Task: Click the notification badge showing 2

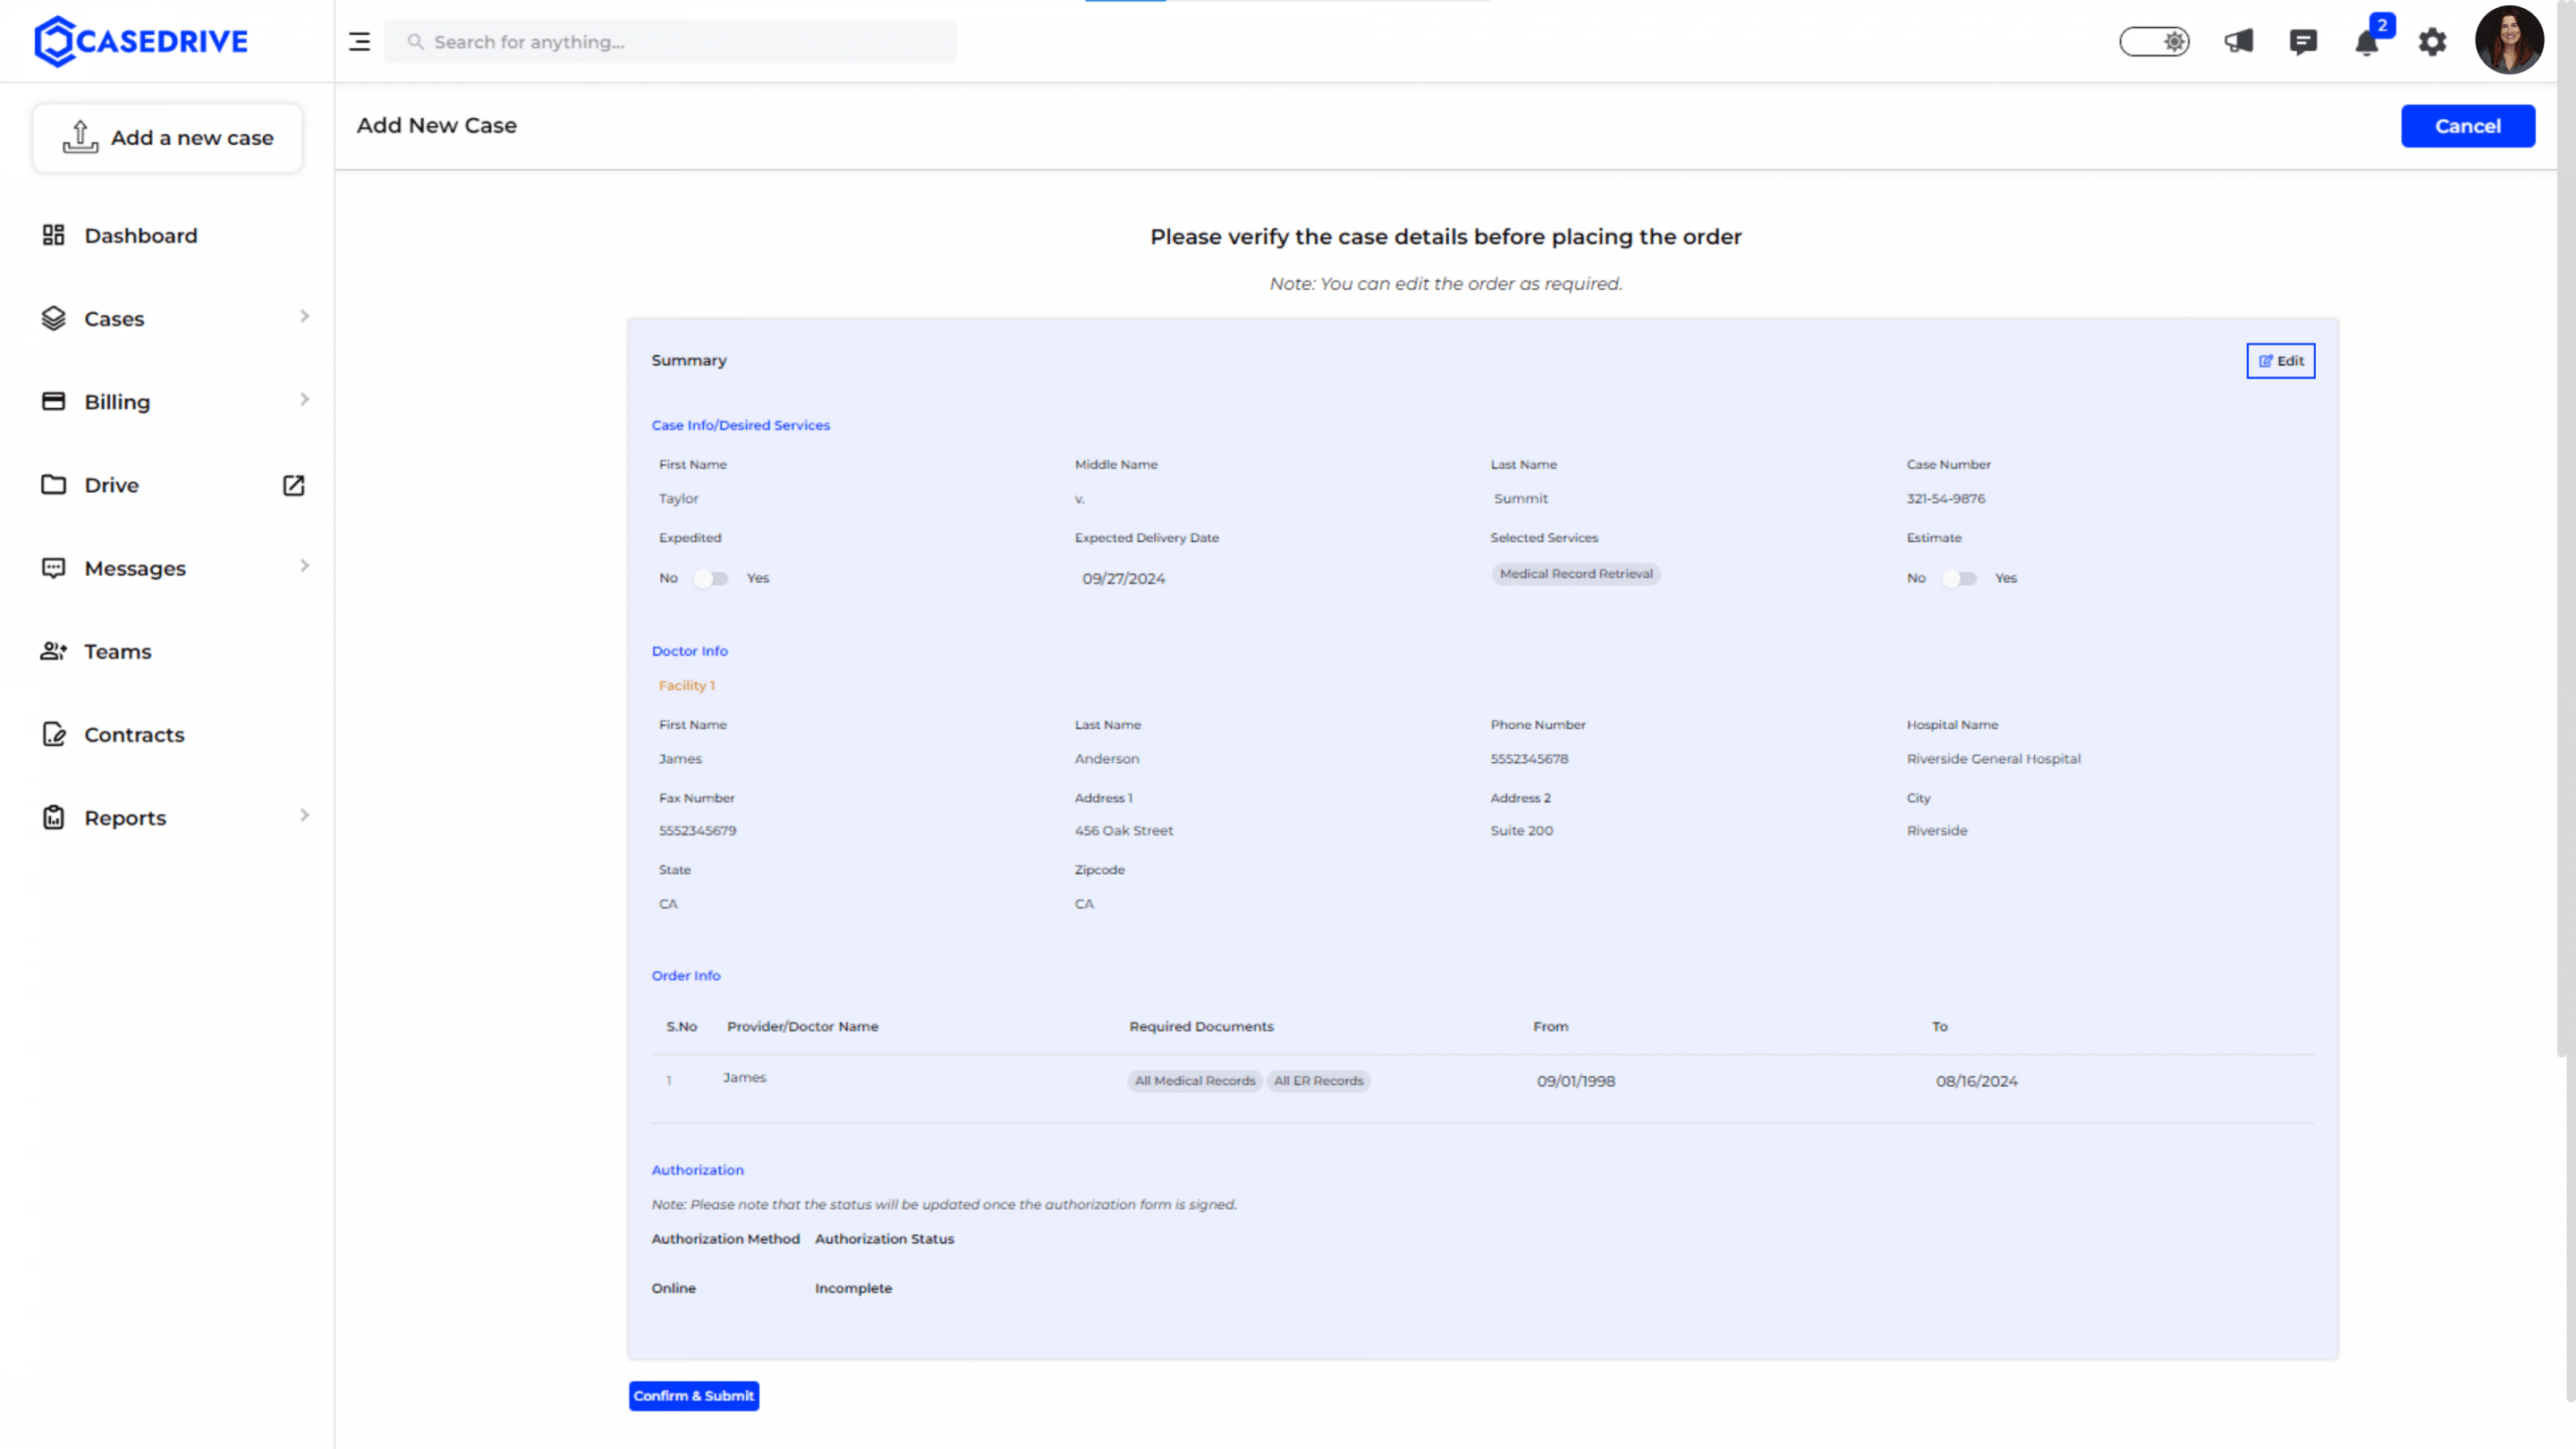Action: (2382, 25)
